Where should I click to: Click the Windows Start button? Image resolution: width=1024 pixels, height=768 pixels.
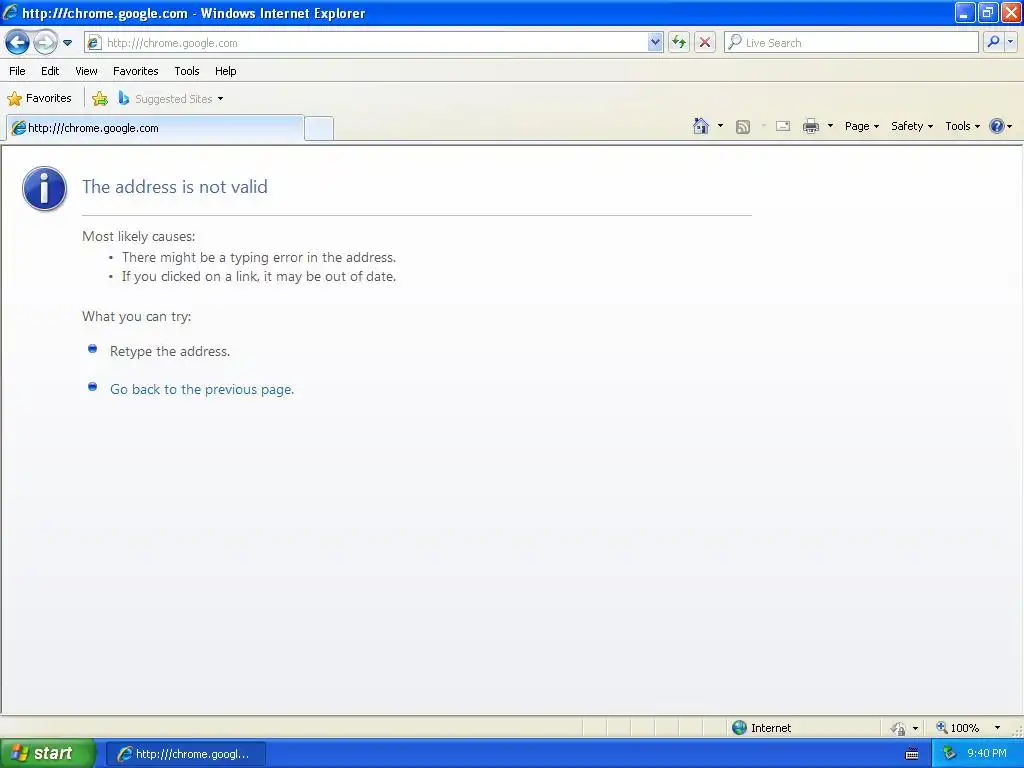pyautogui.click(x=46, y=754)
